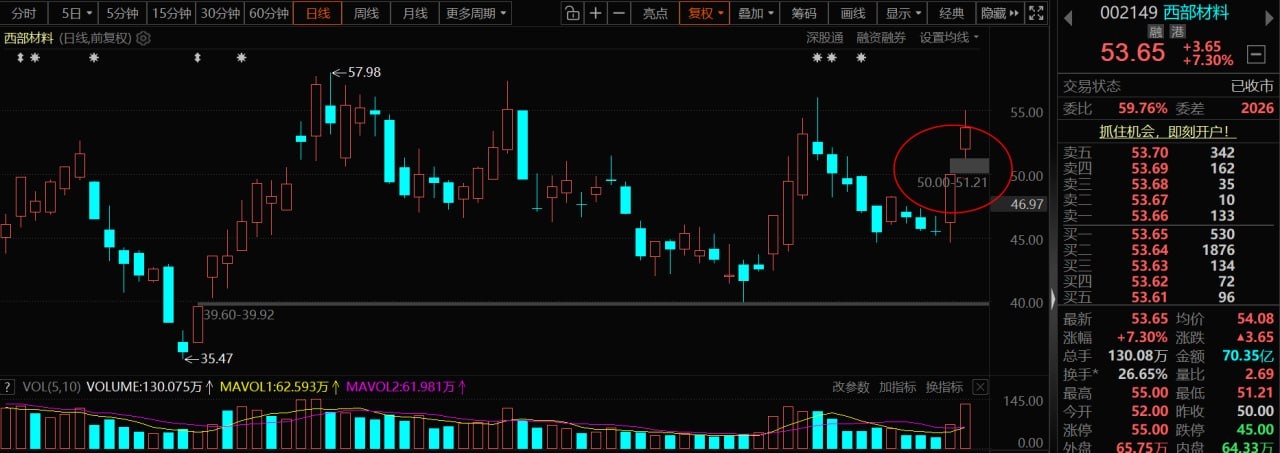
Task: Click the first event marker at chart top-left
Action: [x=20, y=58]
